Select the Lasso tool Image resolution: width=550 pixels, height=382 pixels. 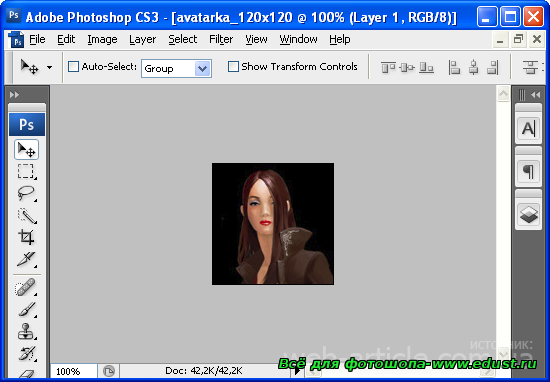(x=26, y=193)
